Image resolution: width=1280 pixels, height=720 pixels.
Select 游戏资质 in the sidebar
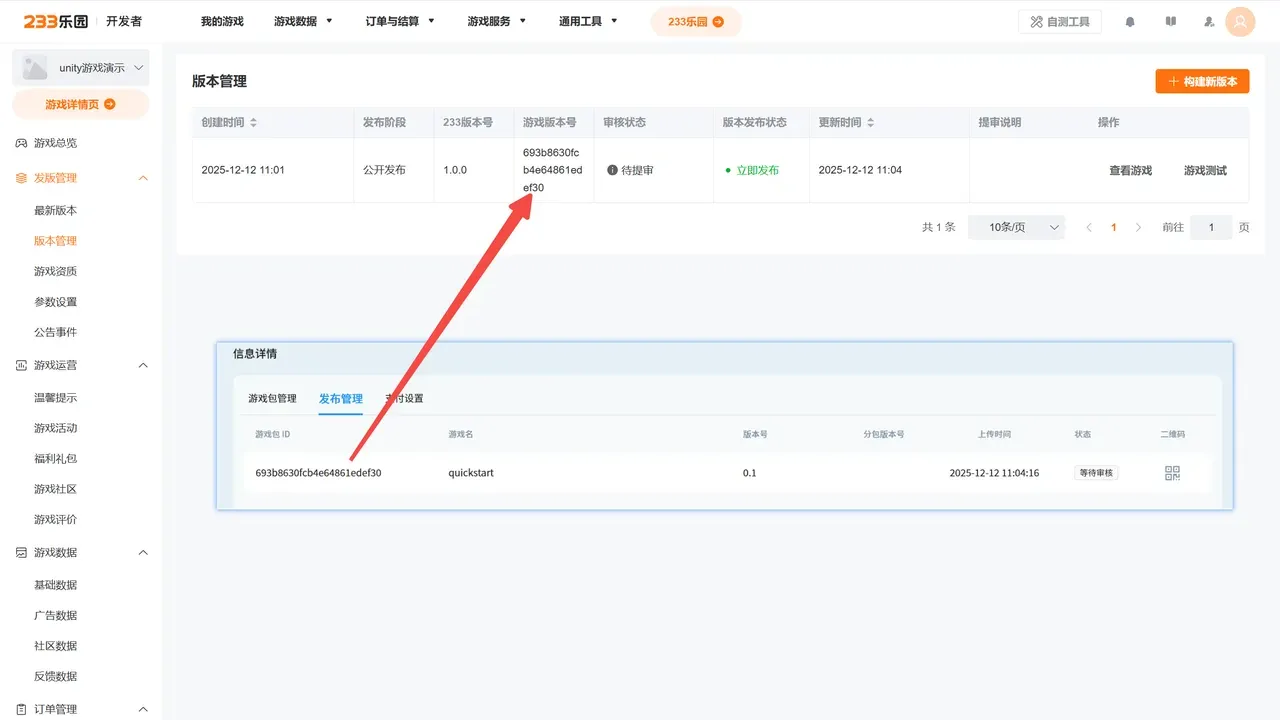pos(55,271)
